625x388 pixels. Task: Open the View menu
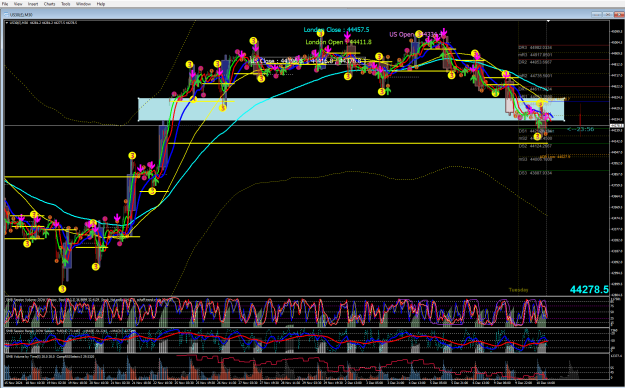coord(18,4)
